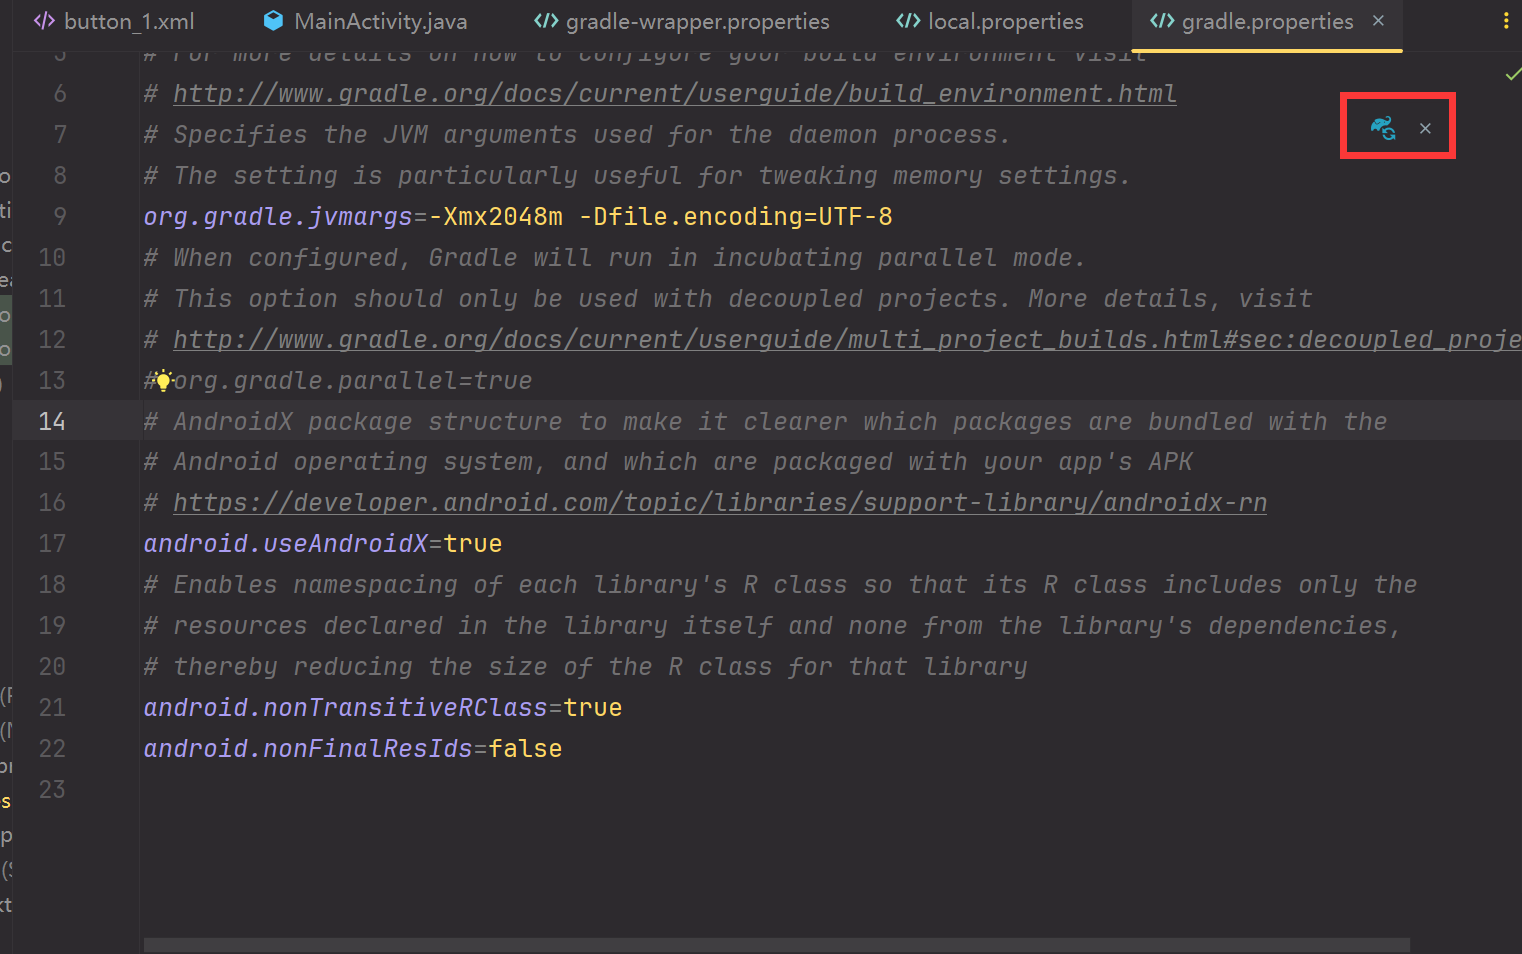Click the comment about tweaking memory settings
This screenshot has height=954, width=1522.
click(637, 176)
